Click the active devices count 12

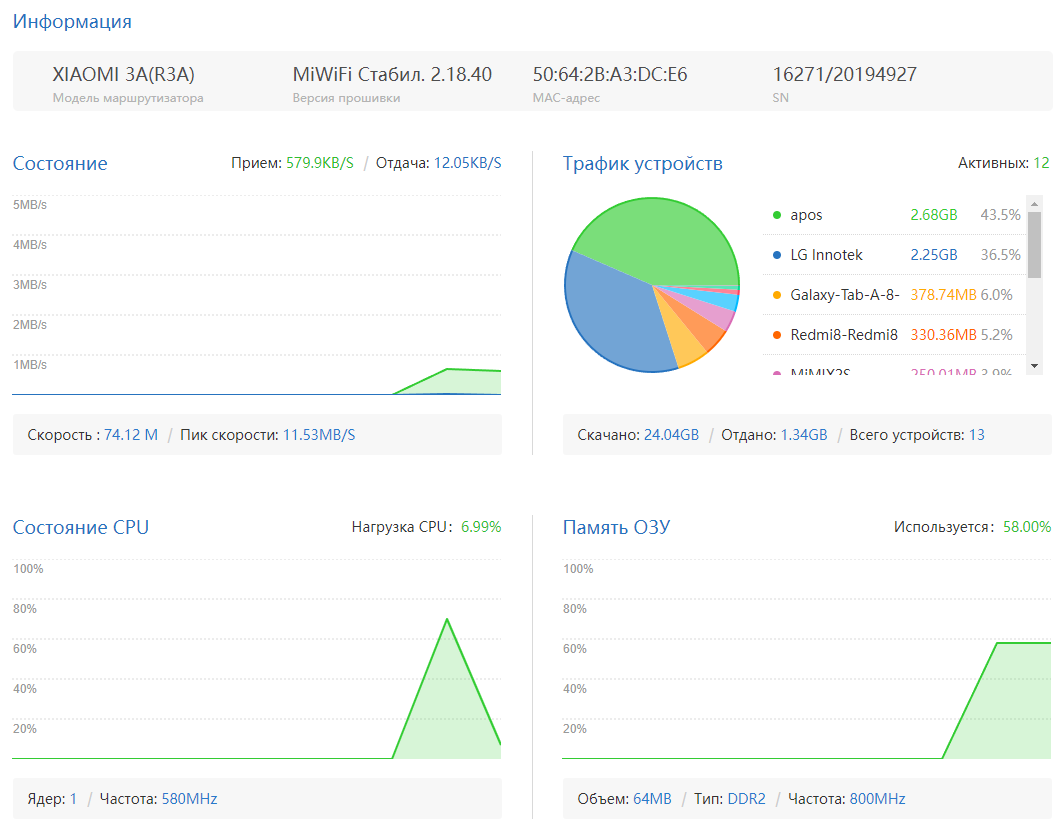1041,163
